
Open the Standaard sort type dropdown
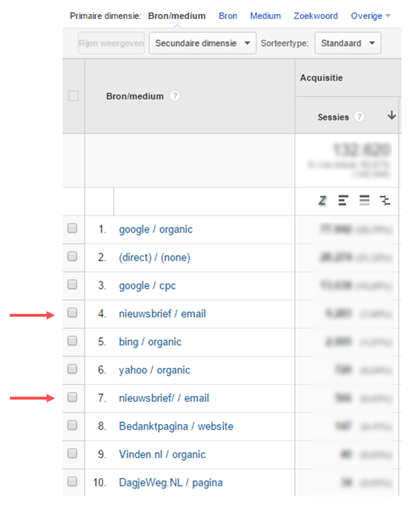click(348, 43)
